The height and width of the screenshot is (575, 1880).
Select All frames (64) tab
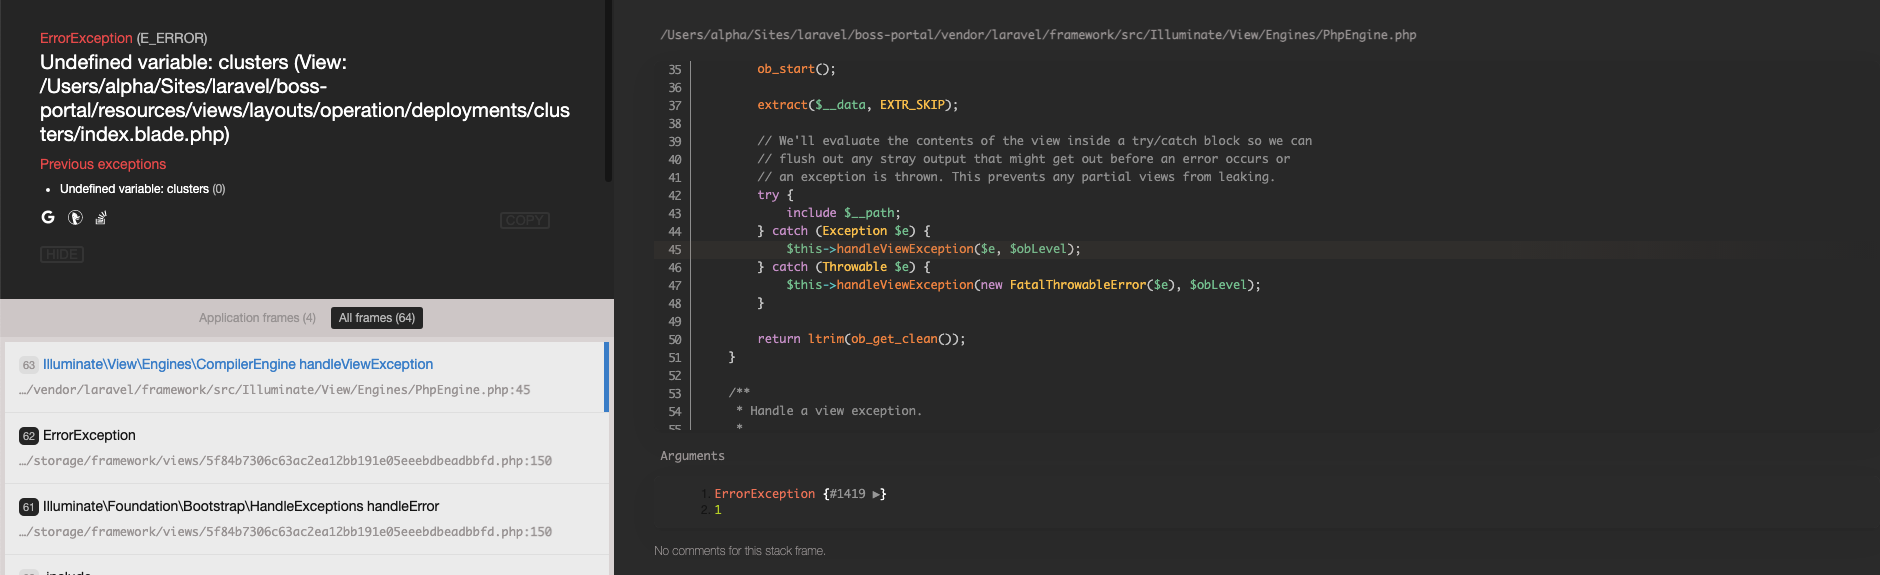coord(377,318)
